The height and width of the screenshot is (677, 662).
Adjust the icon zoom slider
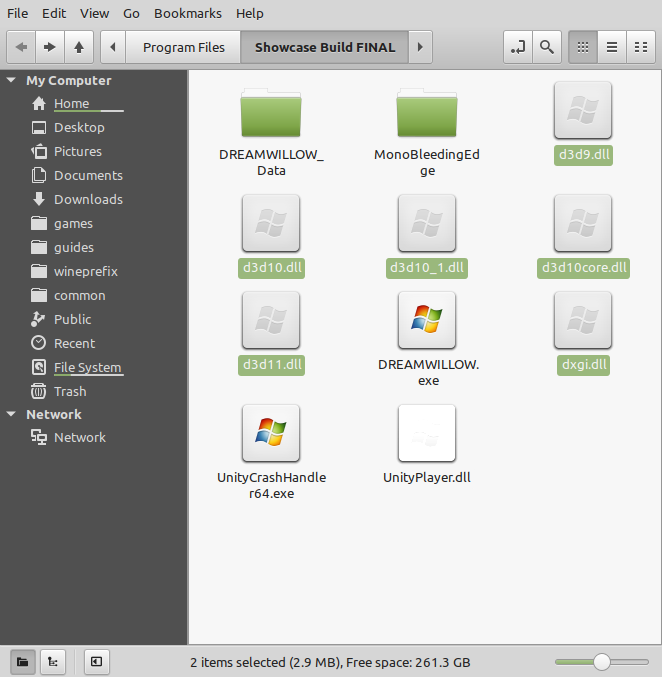pos(602,662)
